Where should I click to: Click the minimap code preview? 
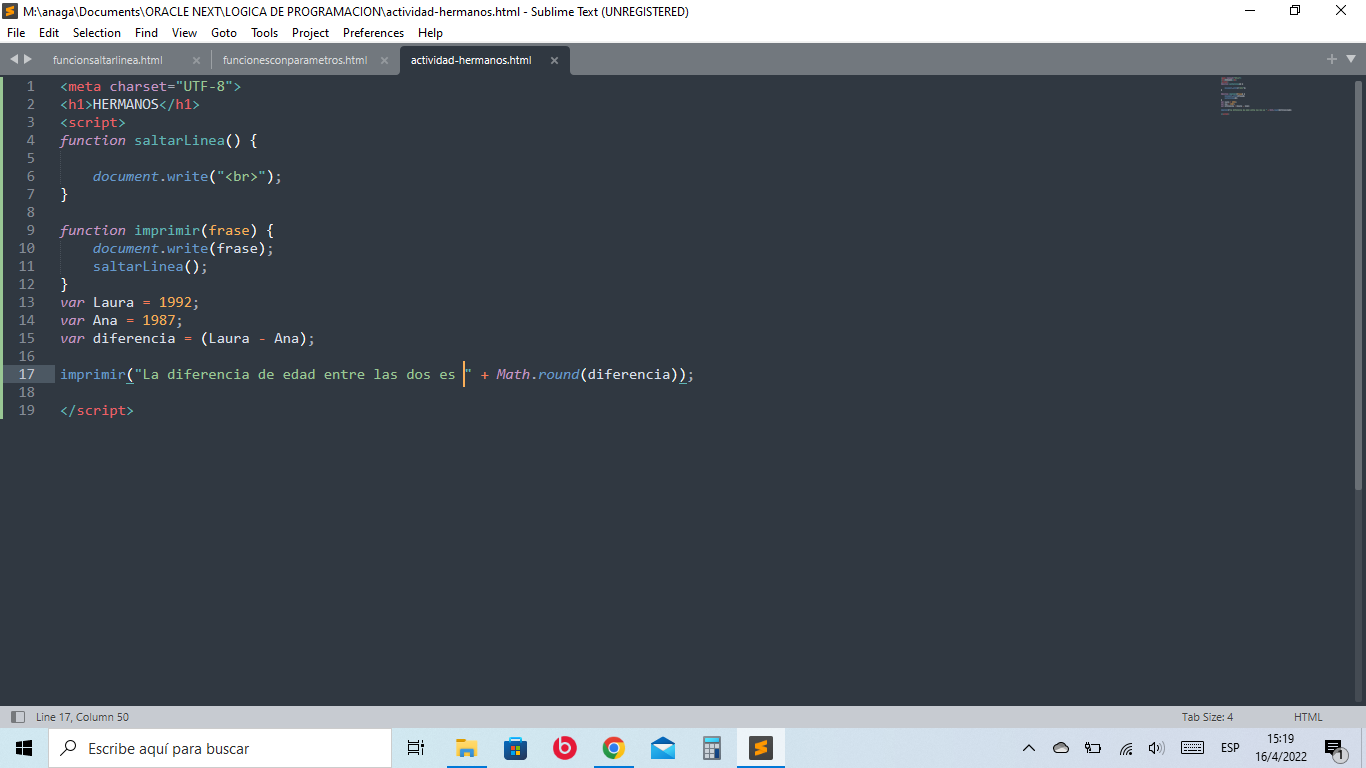pyautogui.click(x=1255, y=95)
